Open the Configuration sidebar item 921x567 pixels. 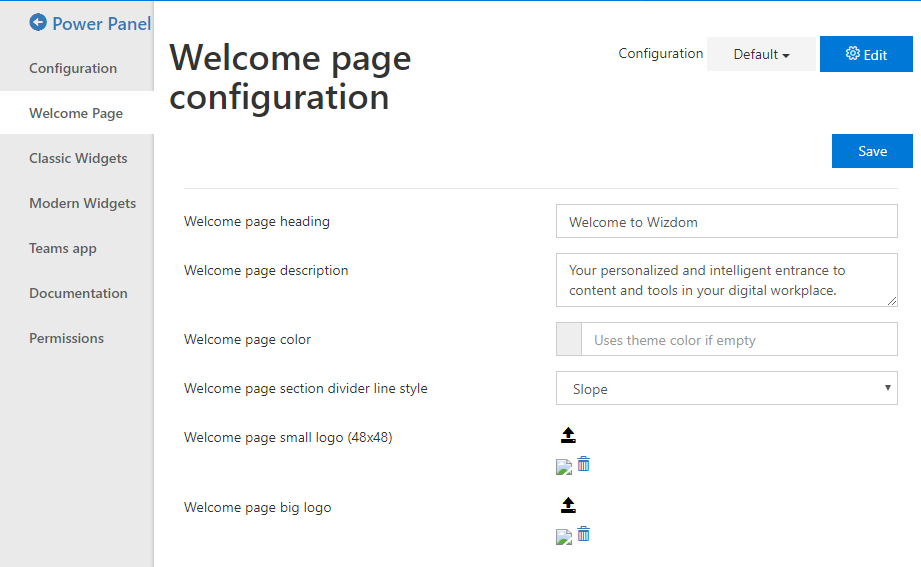pyautogui.click(x=73, y=68)
